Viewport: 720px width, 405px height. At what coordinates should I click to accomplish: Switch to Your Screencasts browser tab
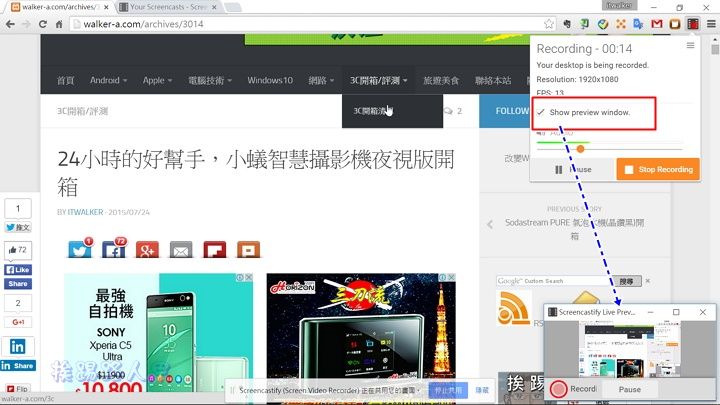168,7
